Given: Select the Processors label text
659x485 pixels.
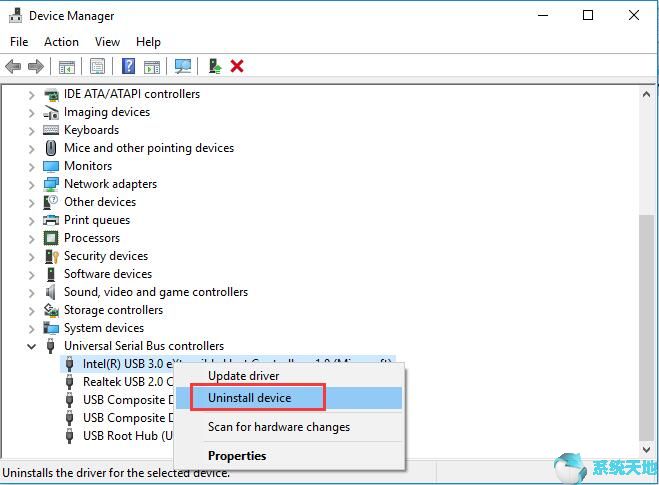Looking at the screenshot, I should pos(92,238).
